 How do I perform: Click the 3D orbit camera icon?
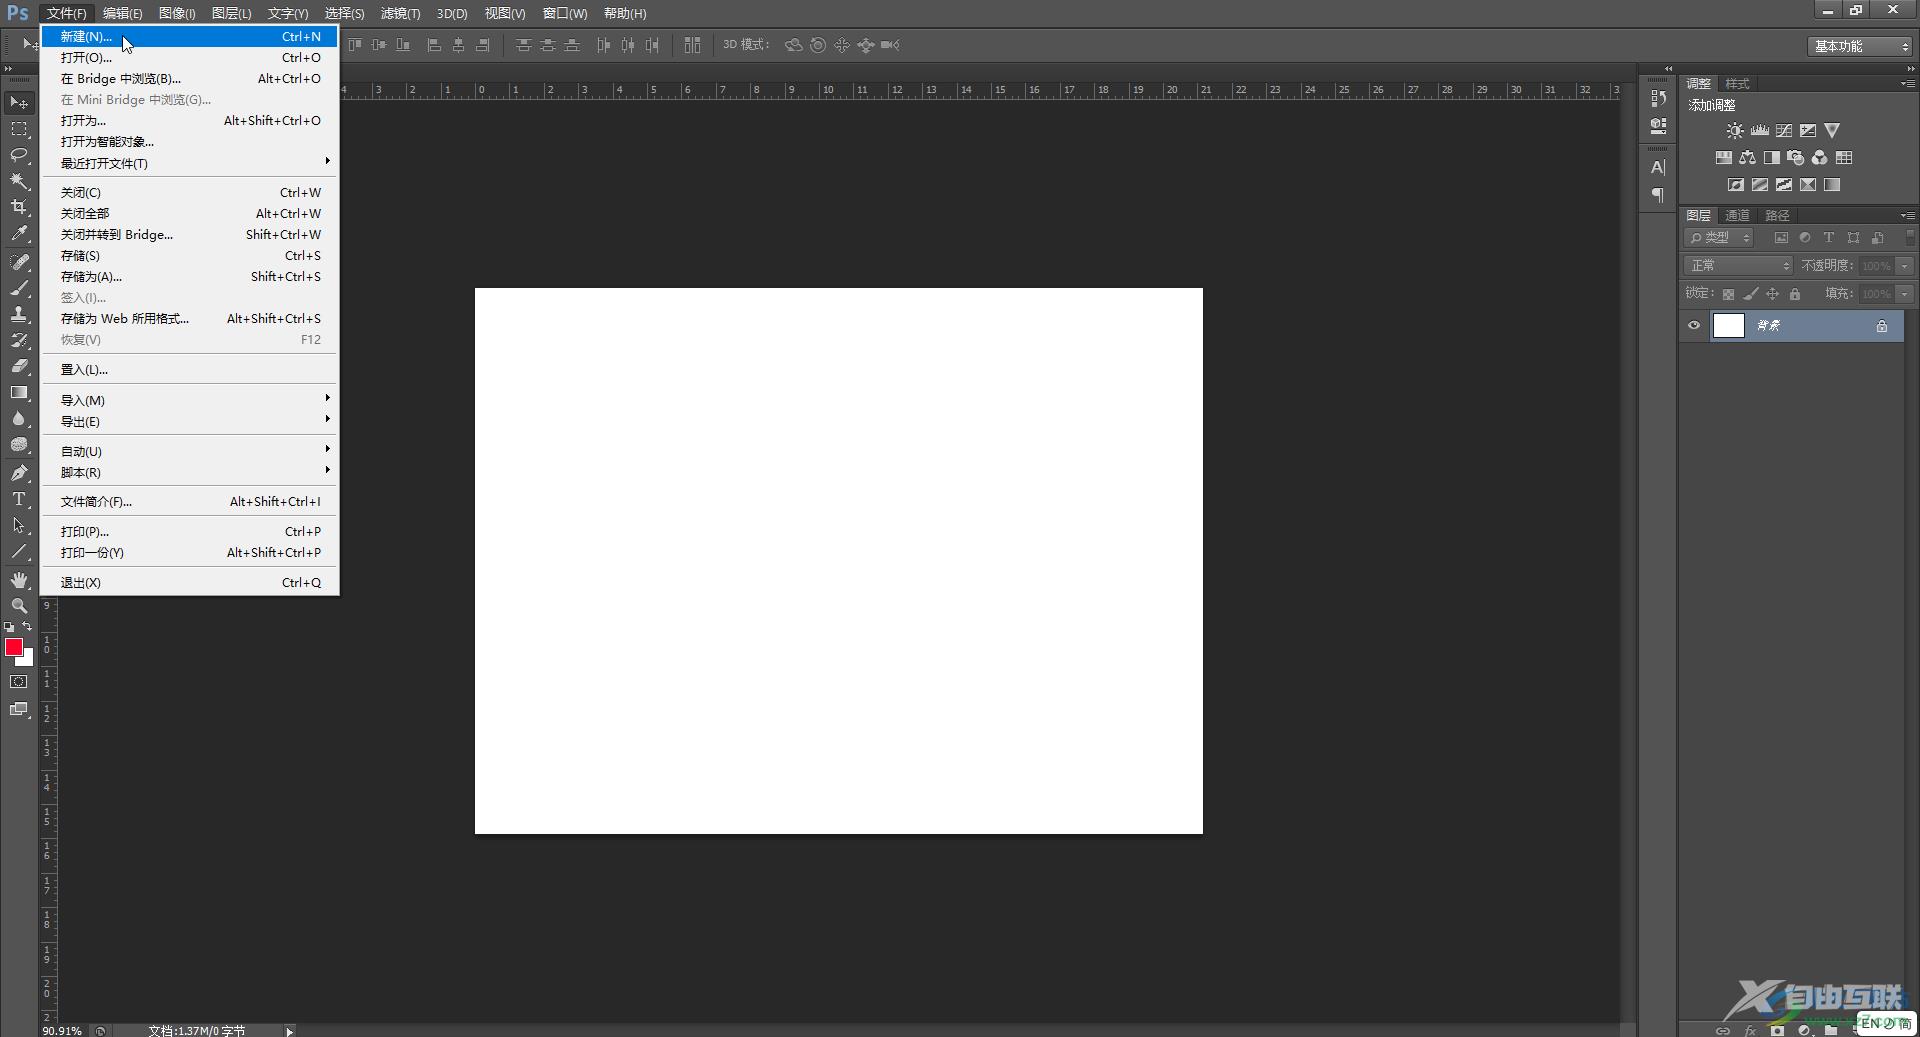[794, 45]
